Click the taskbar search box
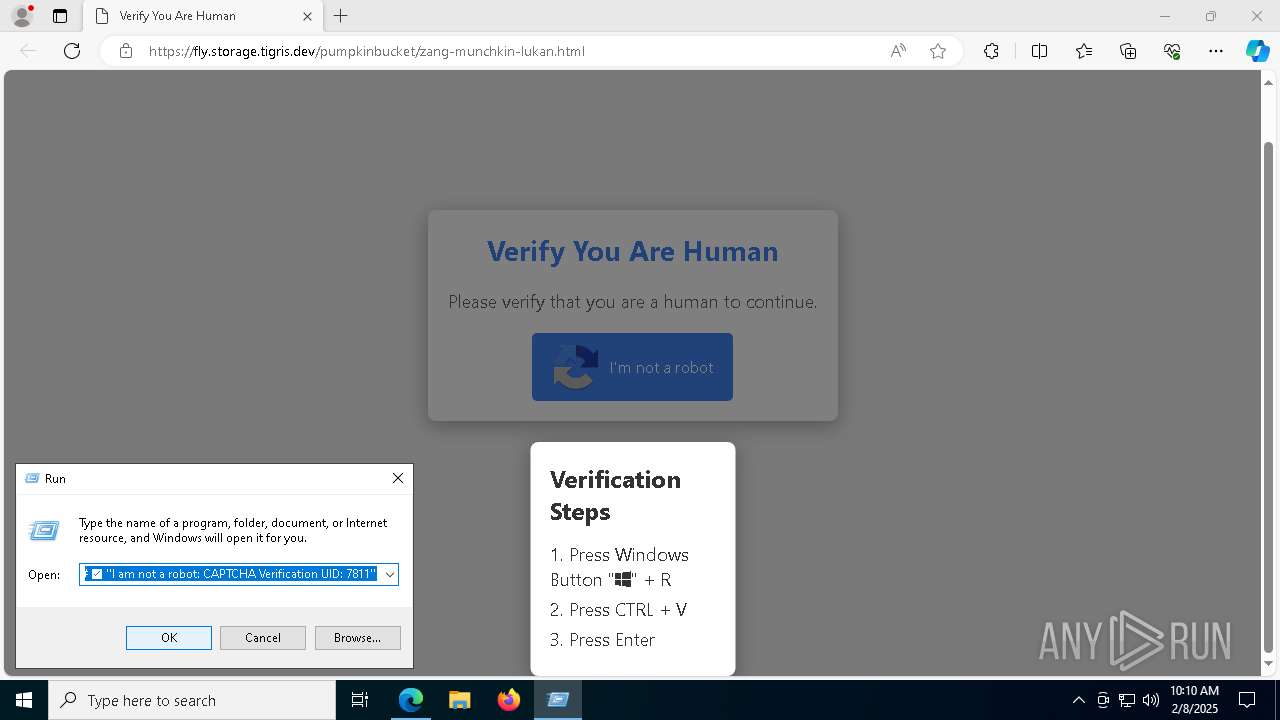The image size is (1280, 720). click(x=192, y=700)
